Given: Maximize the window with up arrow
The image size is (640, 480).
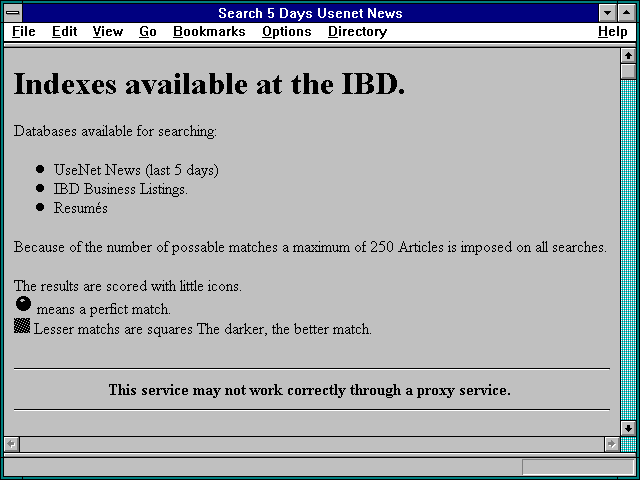Looking at the screenshot, I should pos(627,13).
